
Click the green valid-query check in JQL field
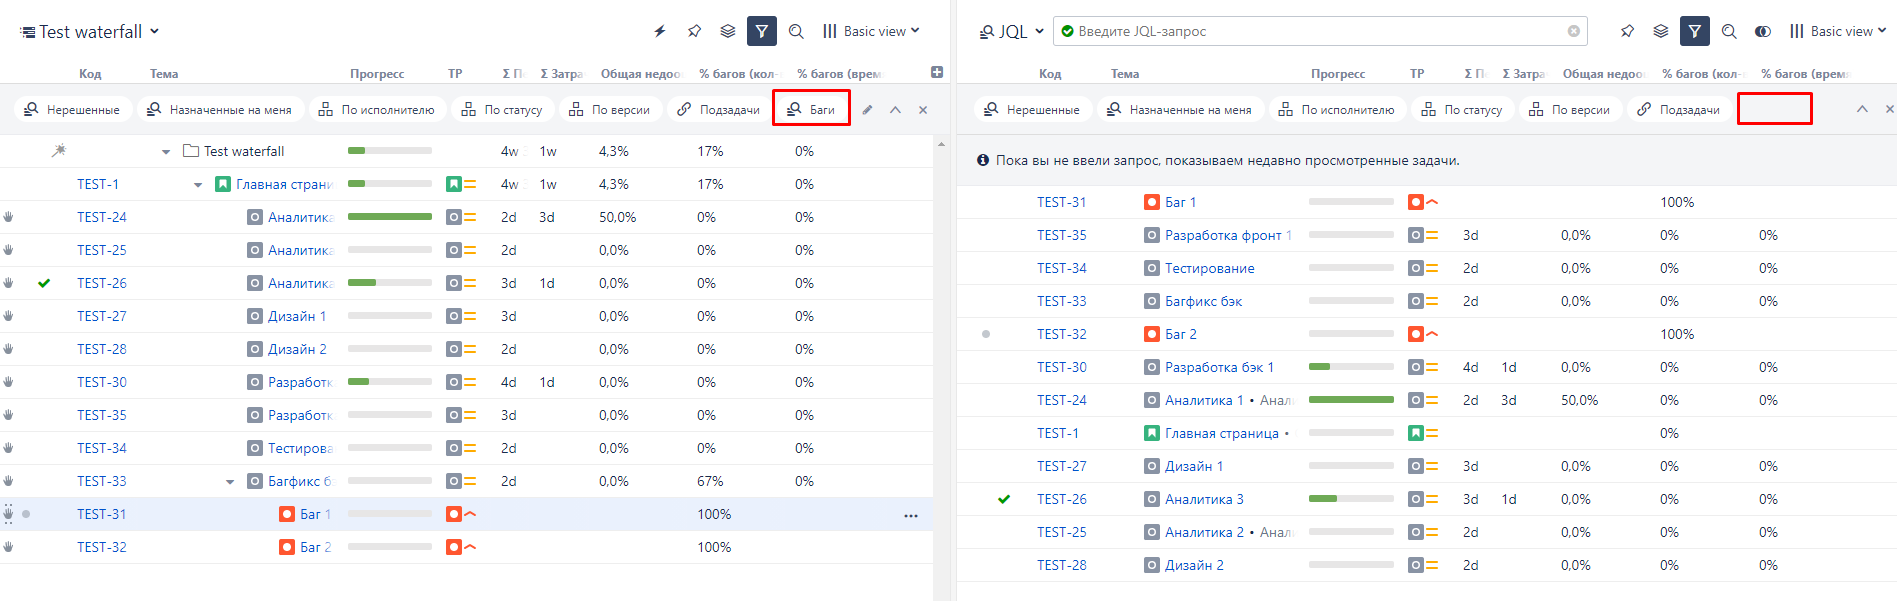[x=1067, y=31]
